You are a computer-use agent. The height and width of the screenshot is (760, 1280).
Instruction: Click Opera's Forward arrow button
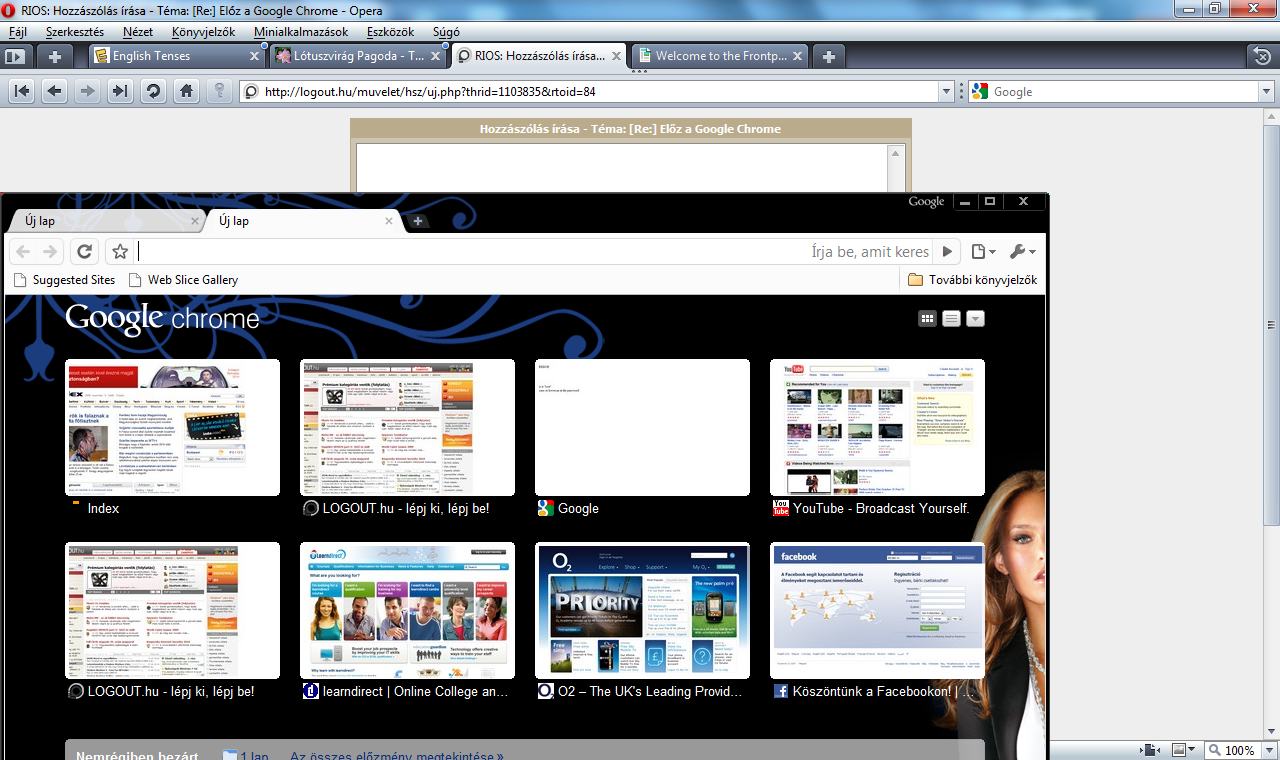(87, 91)
